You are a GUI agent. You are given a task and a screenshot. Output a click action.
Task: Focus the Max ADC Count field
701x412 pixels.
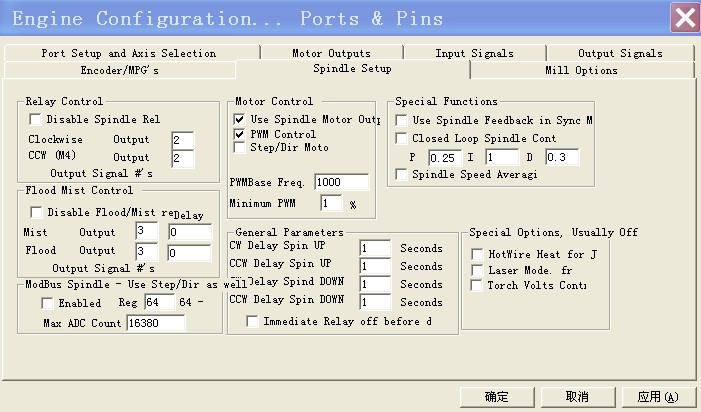pos(155,323)
